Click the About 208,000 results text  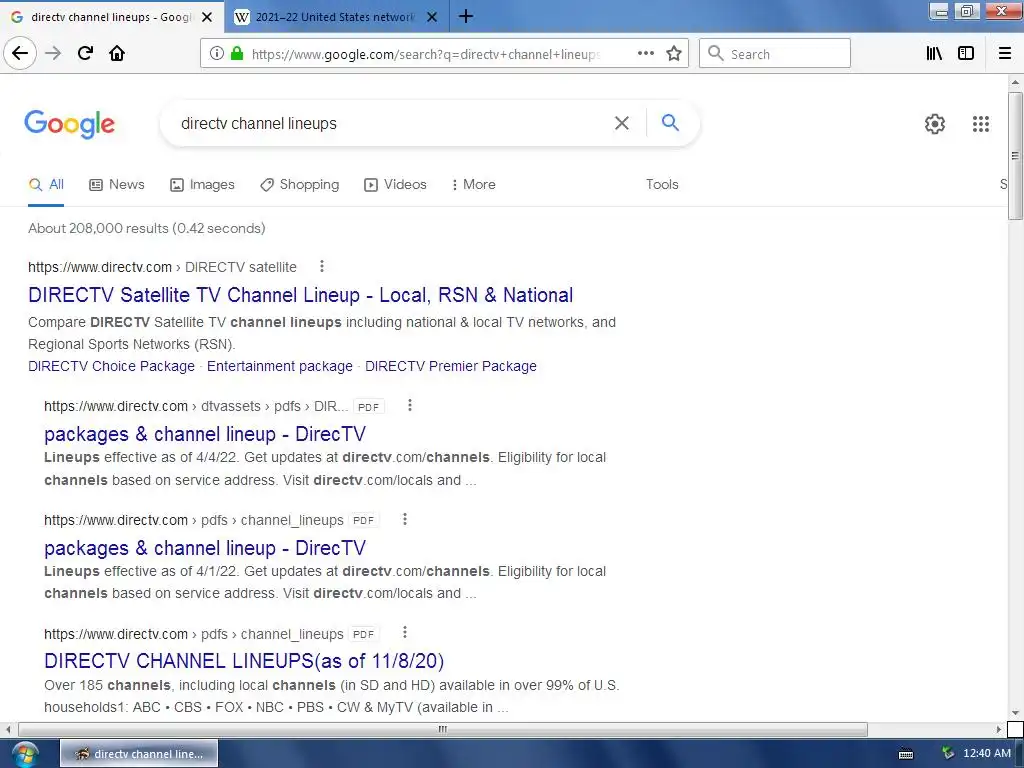click(x=146, y=229)
